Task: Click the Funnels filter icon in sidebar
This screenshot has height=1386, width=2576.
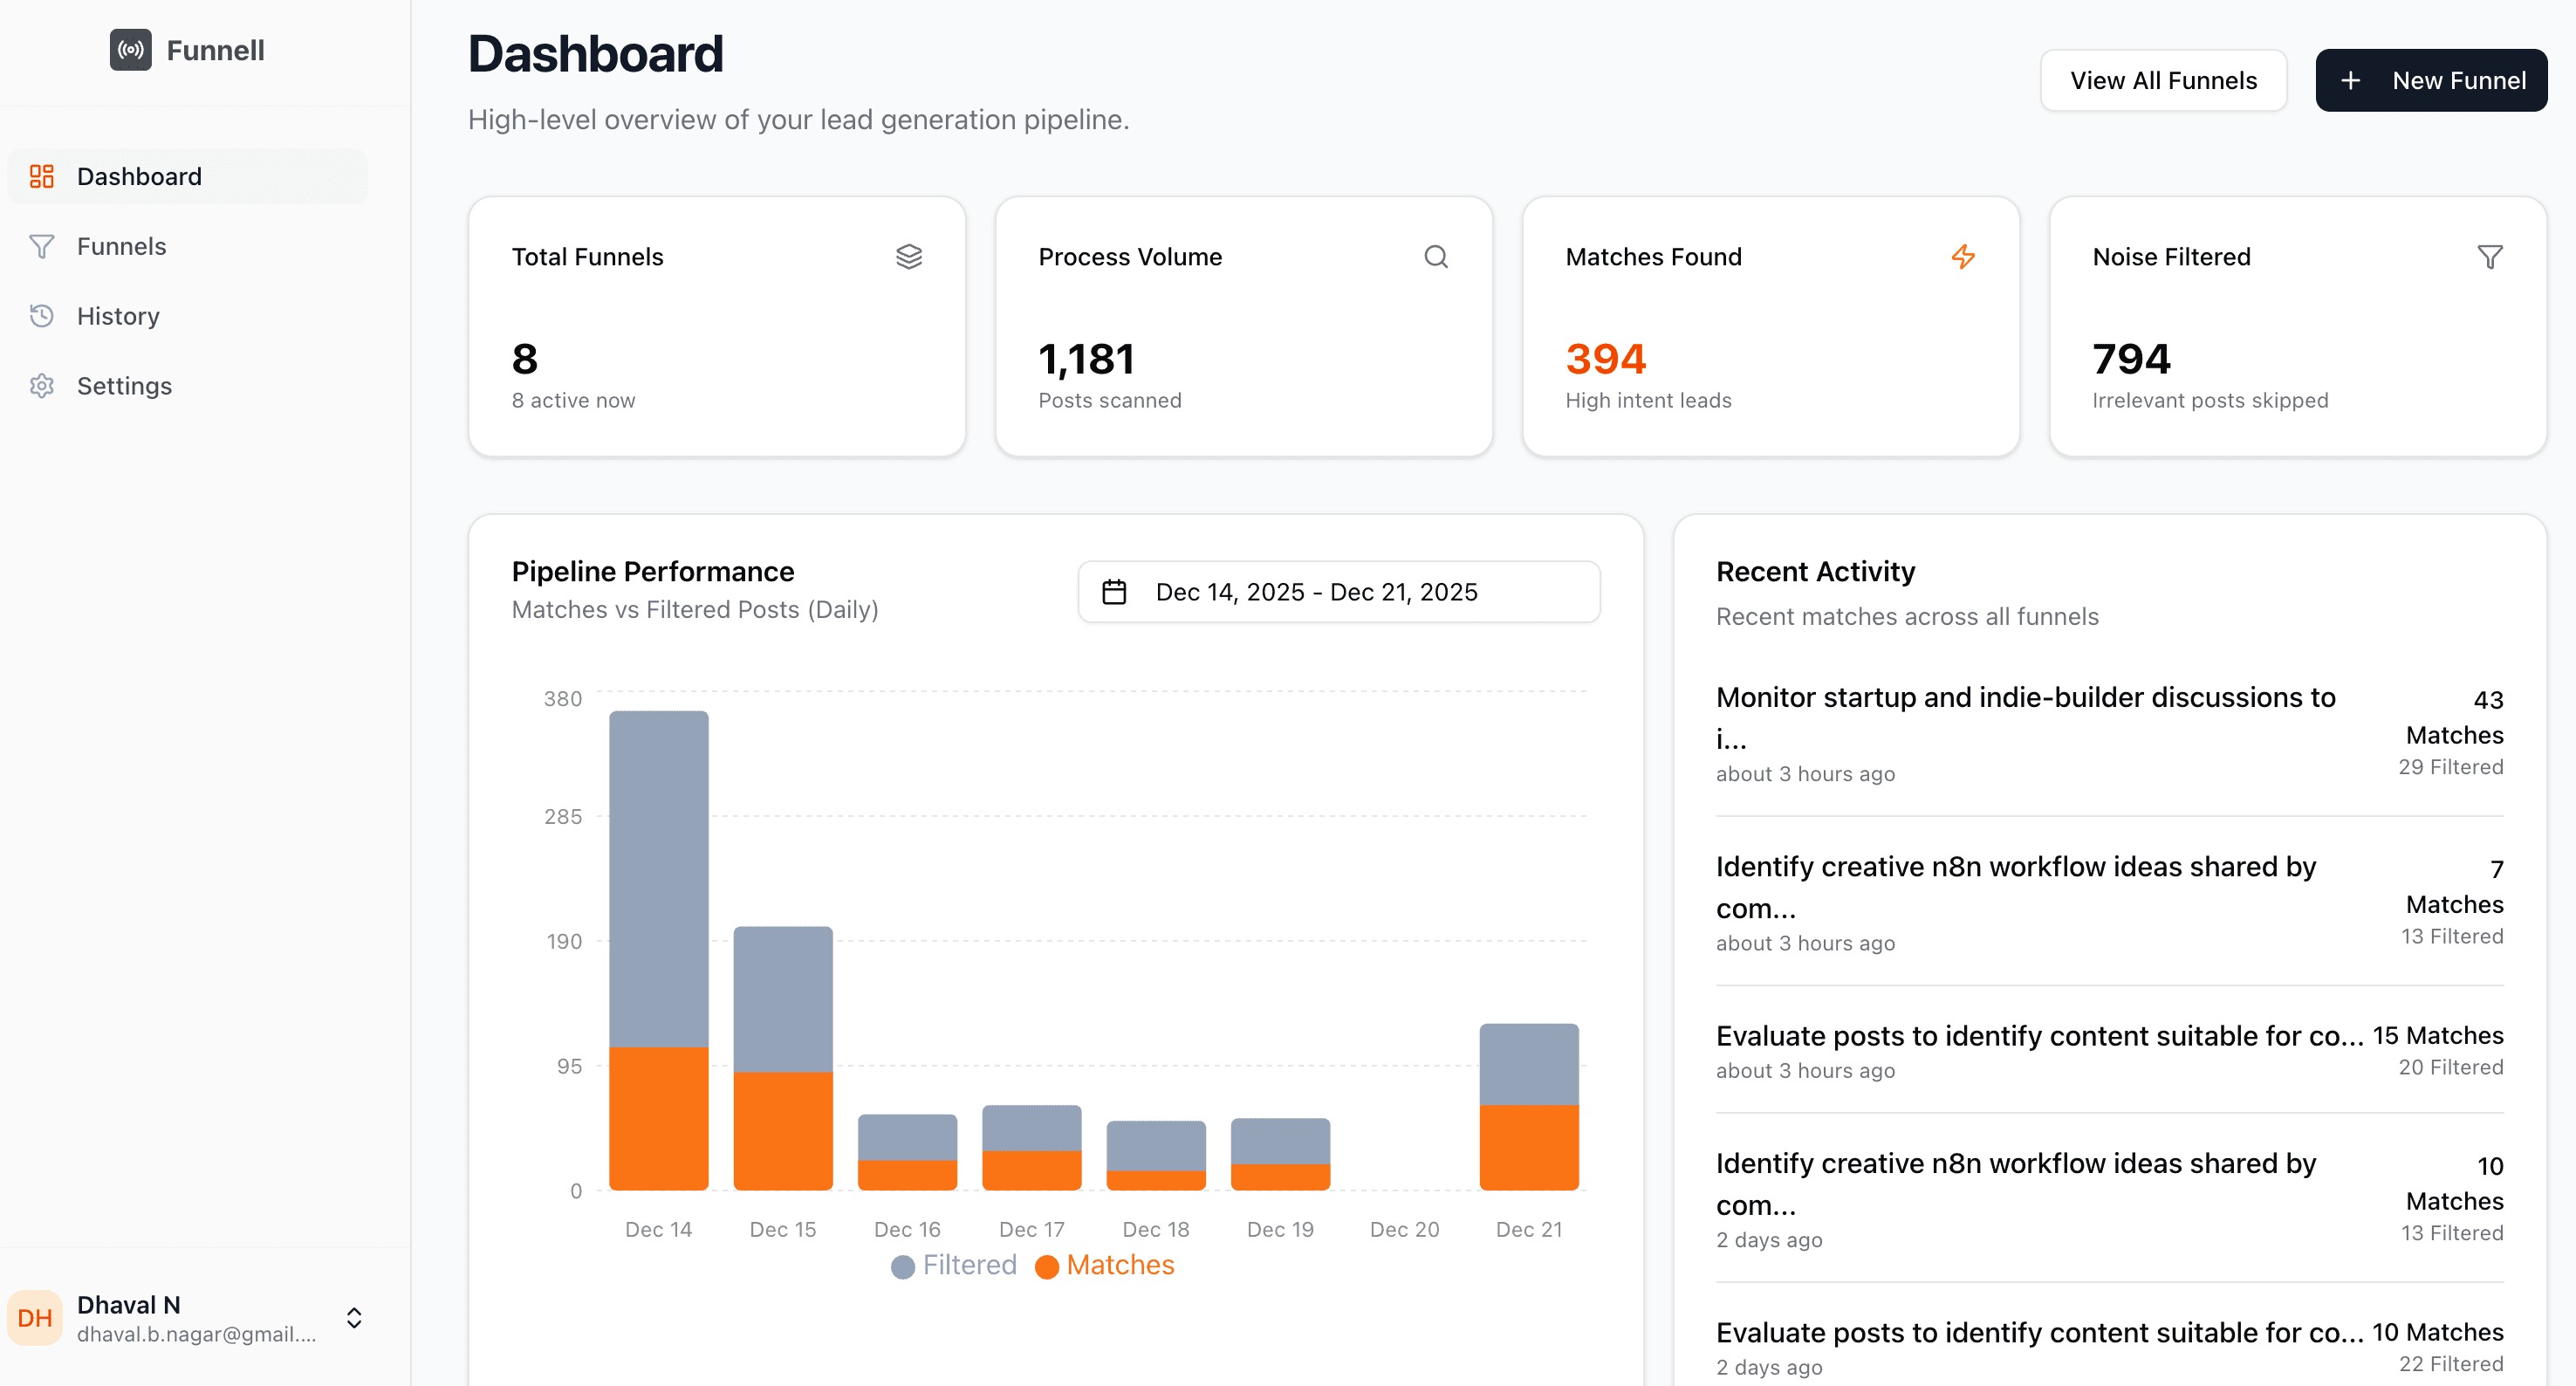Action: [x=41, y=246]
